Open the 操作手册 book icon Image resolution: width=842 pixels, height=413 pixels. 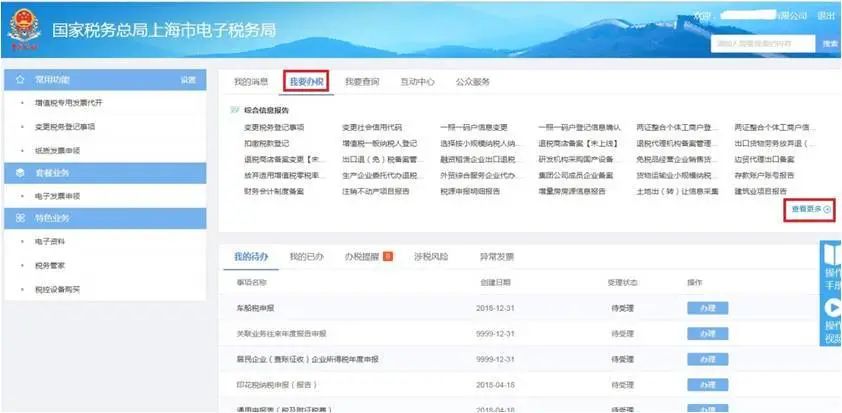[x=833, y=255]
